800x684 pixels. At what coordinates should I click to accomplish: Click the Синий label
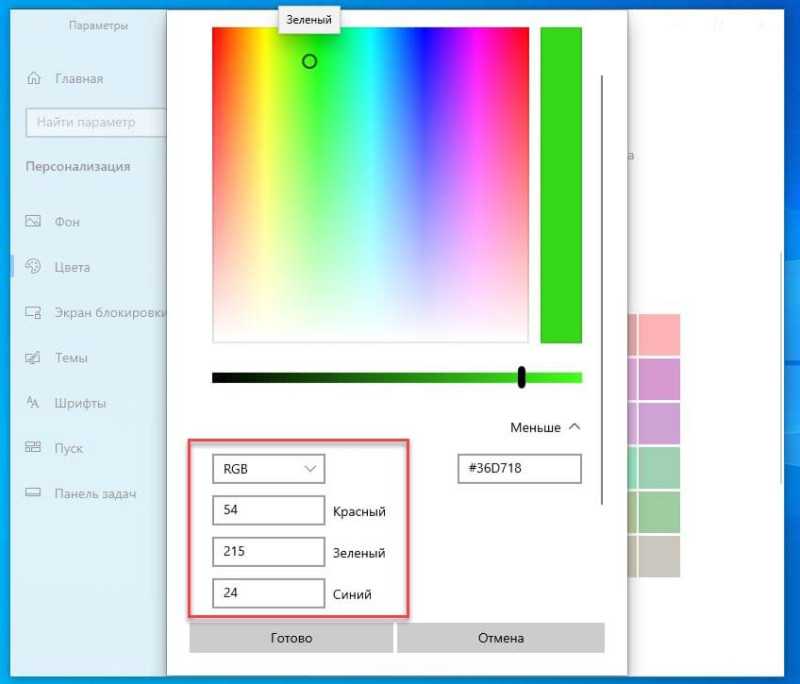click(x=352, y=594)
